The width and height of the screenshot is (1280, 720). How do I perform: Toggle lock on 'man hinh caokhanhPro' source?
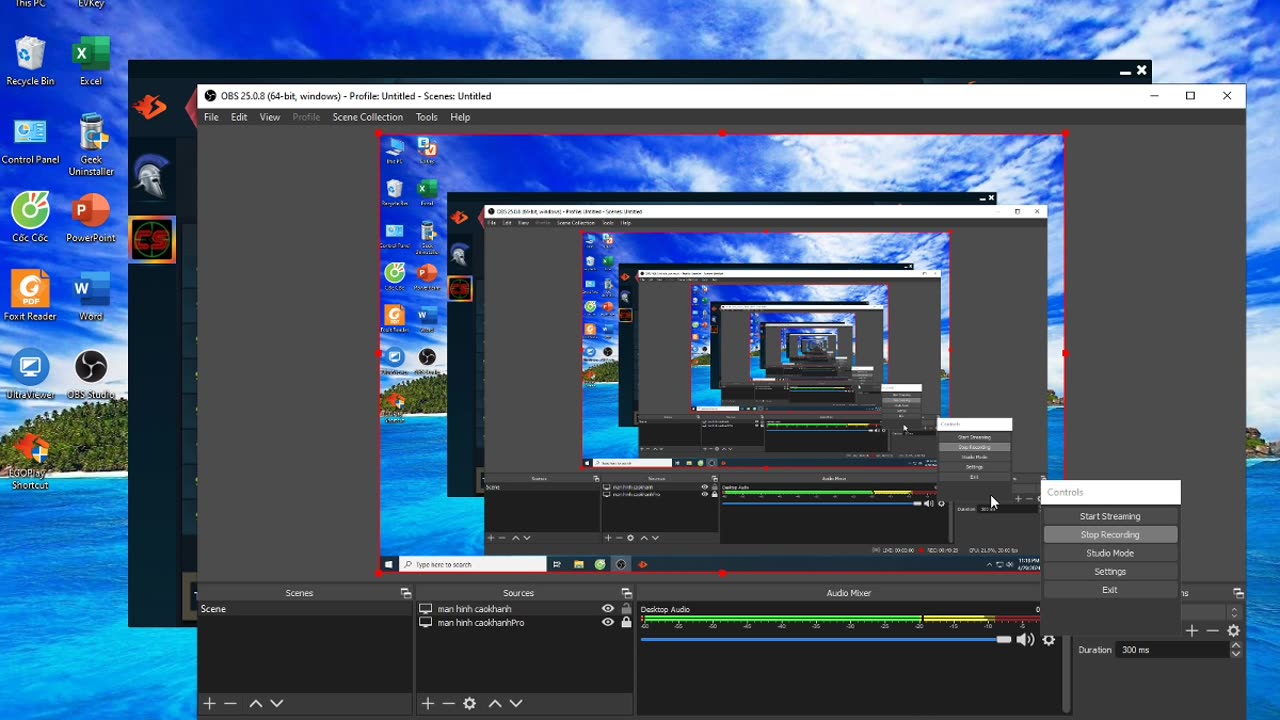[x=626, y=622]
